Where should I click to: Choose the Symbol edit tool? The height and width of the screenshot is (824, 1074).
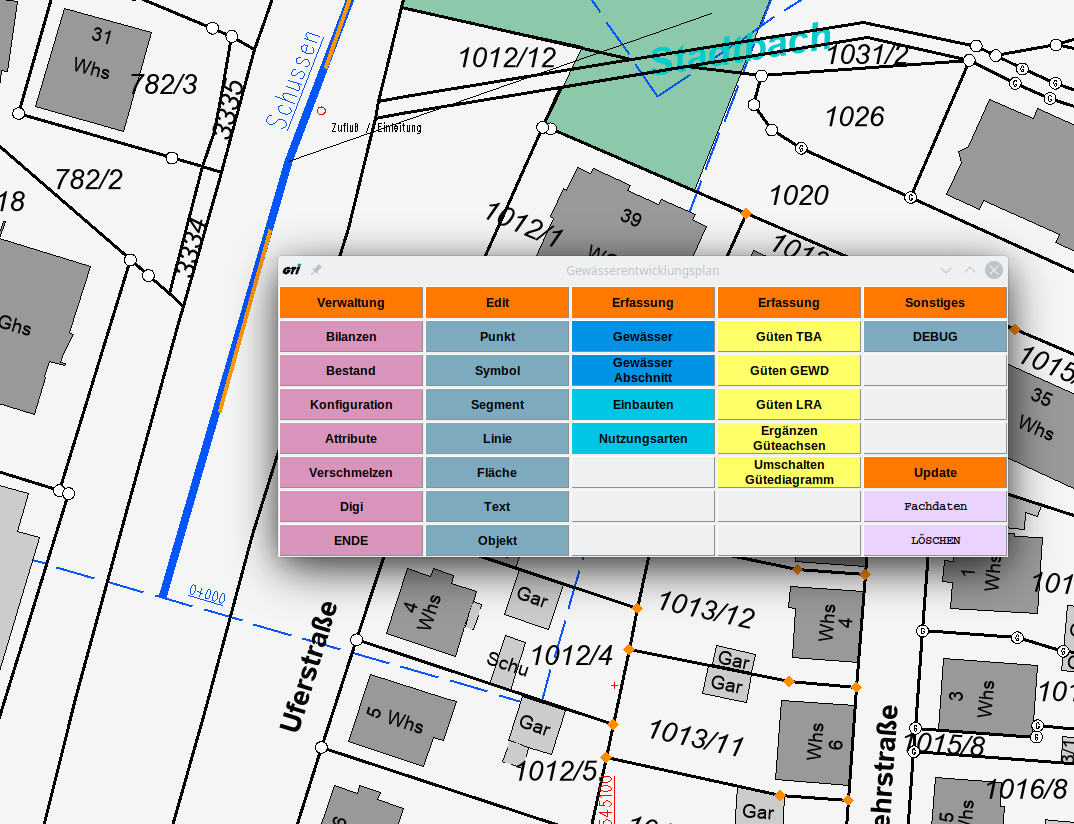coord(497,371)
